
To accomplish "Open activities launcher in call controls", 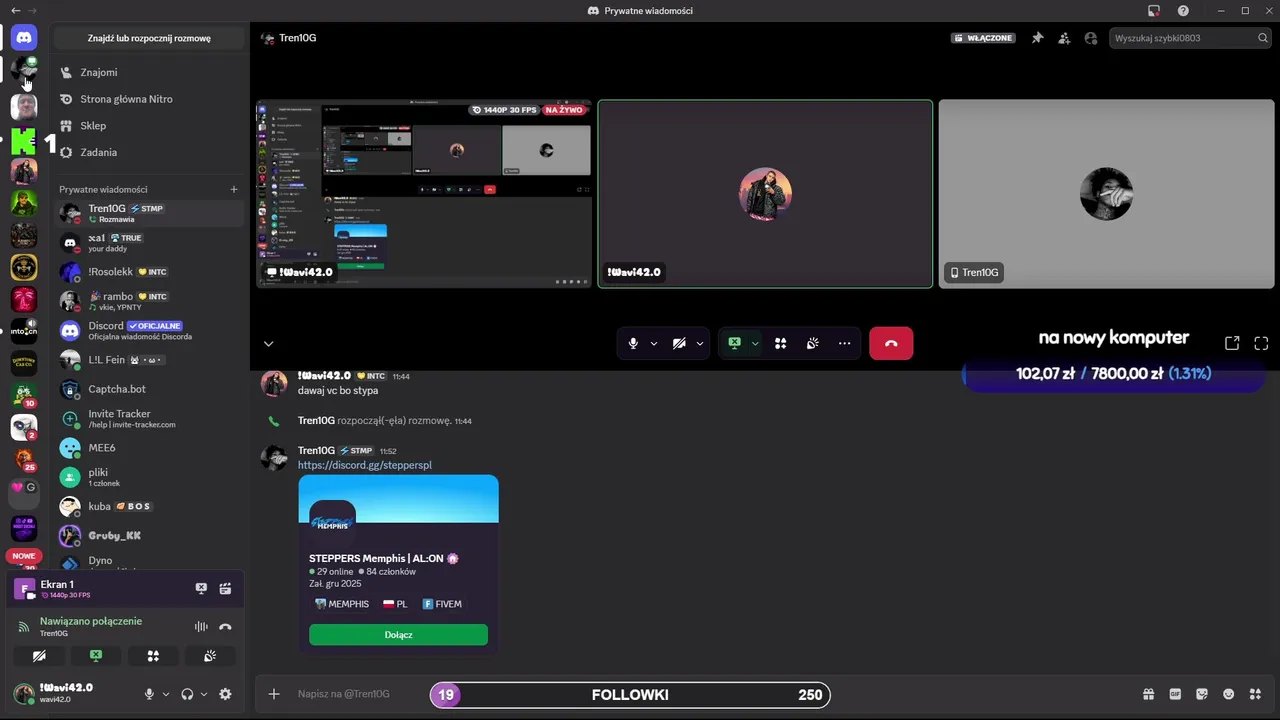I will [781, 343].
